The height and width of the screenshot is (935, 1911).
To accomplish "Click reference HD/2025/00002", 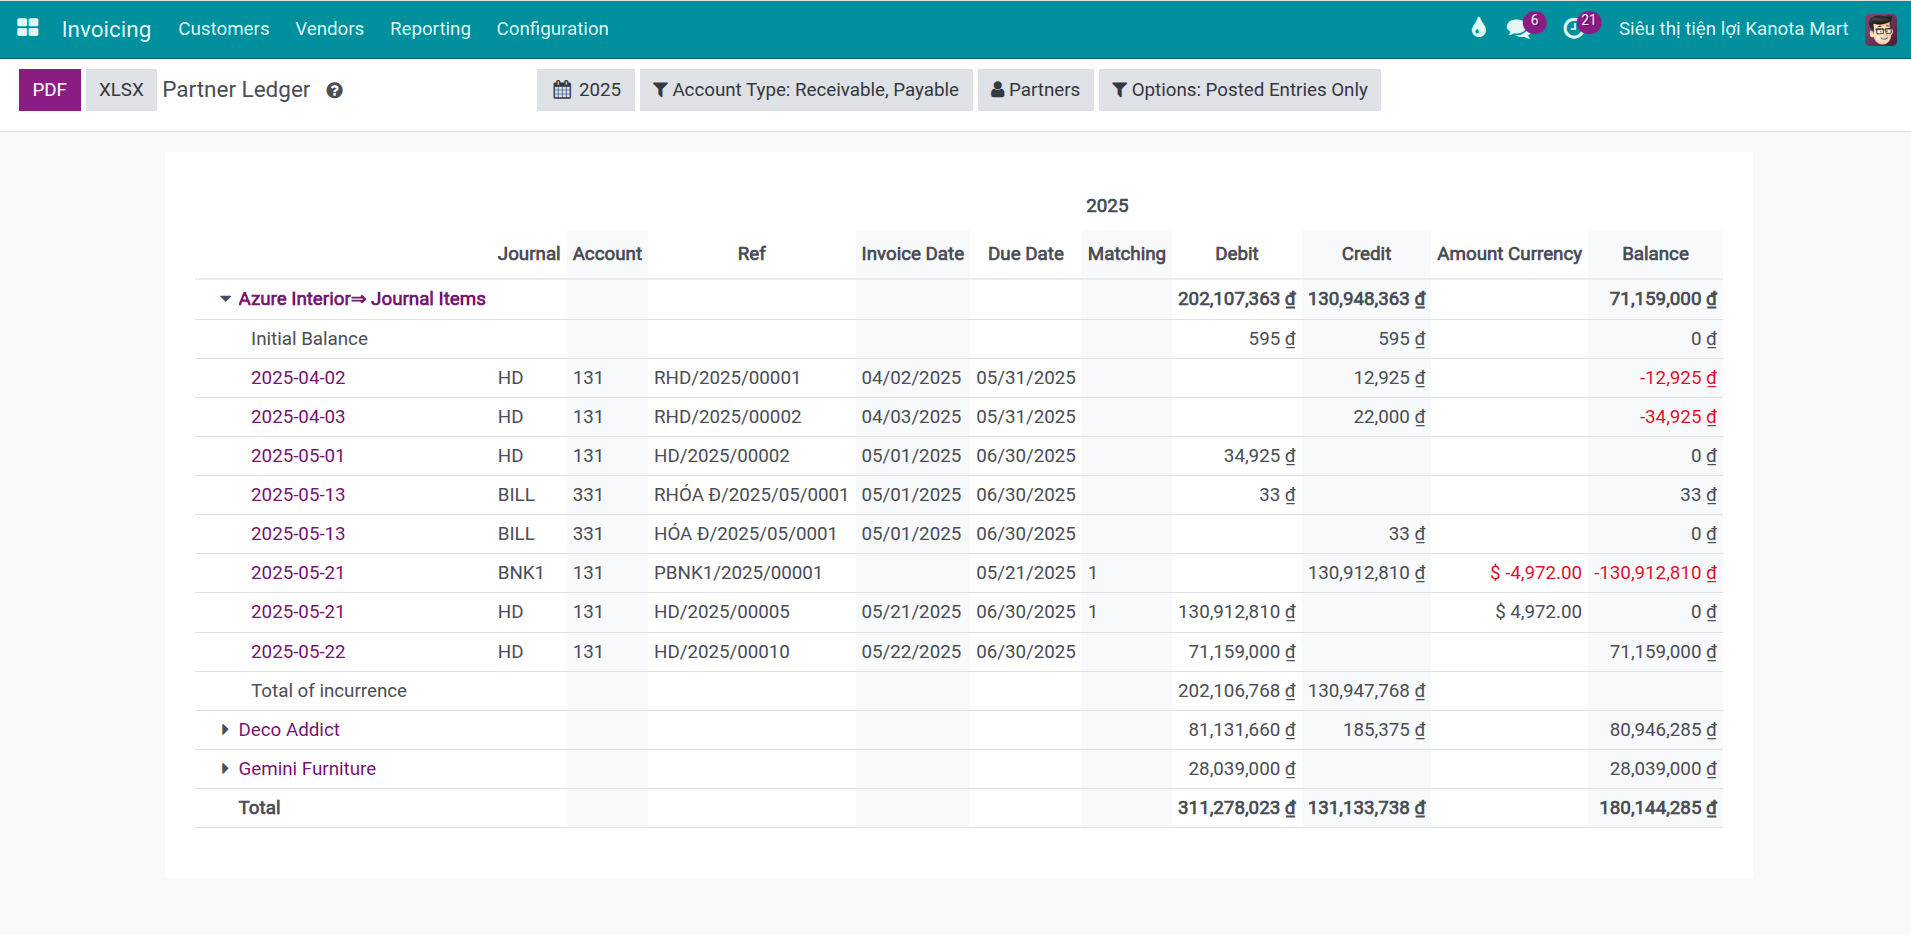I will (x=722, y=456).
